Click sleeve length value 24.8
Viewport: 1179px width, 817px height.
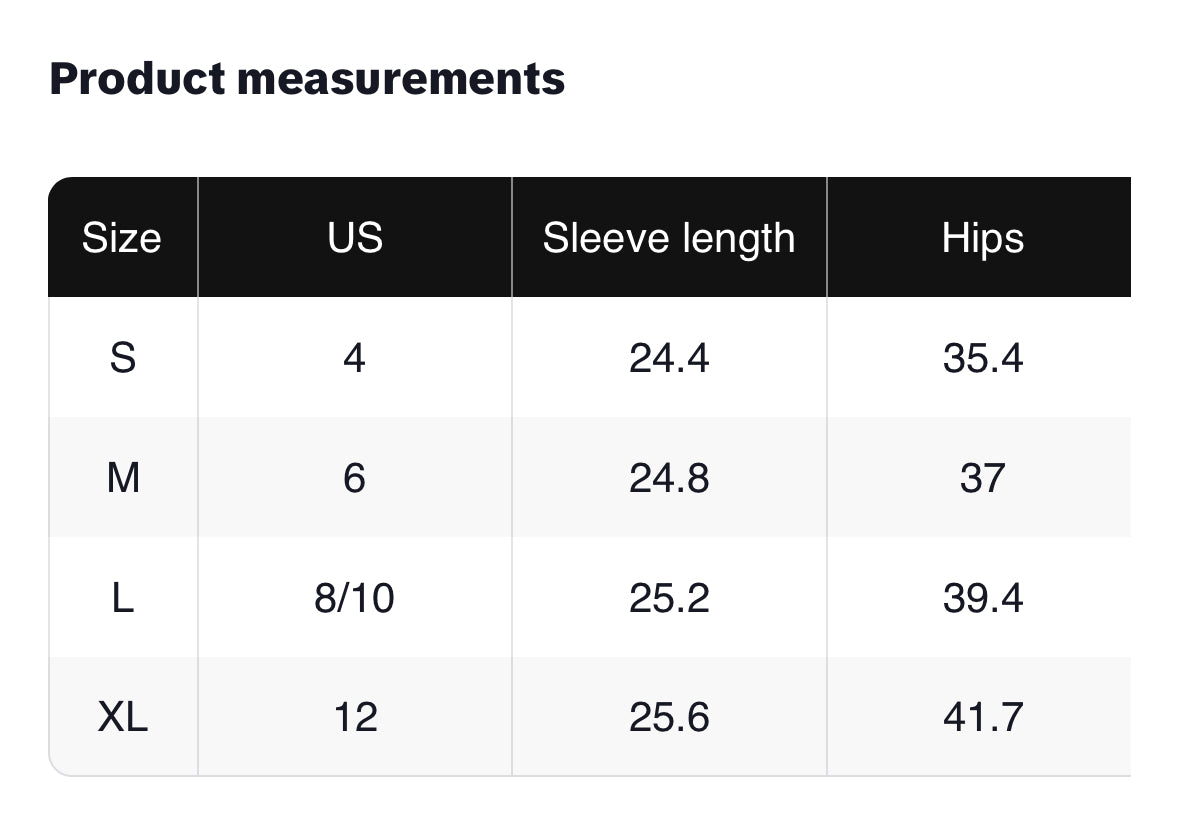[x=669, y=478]
